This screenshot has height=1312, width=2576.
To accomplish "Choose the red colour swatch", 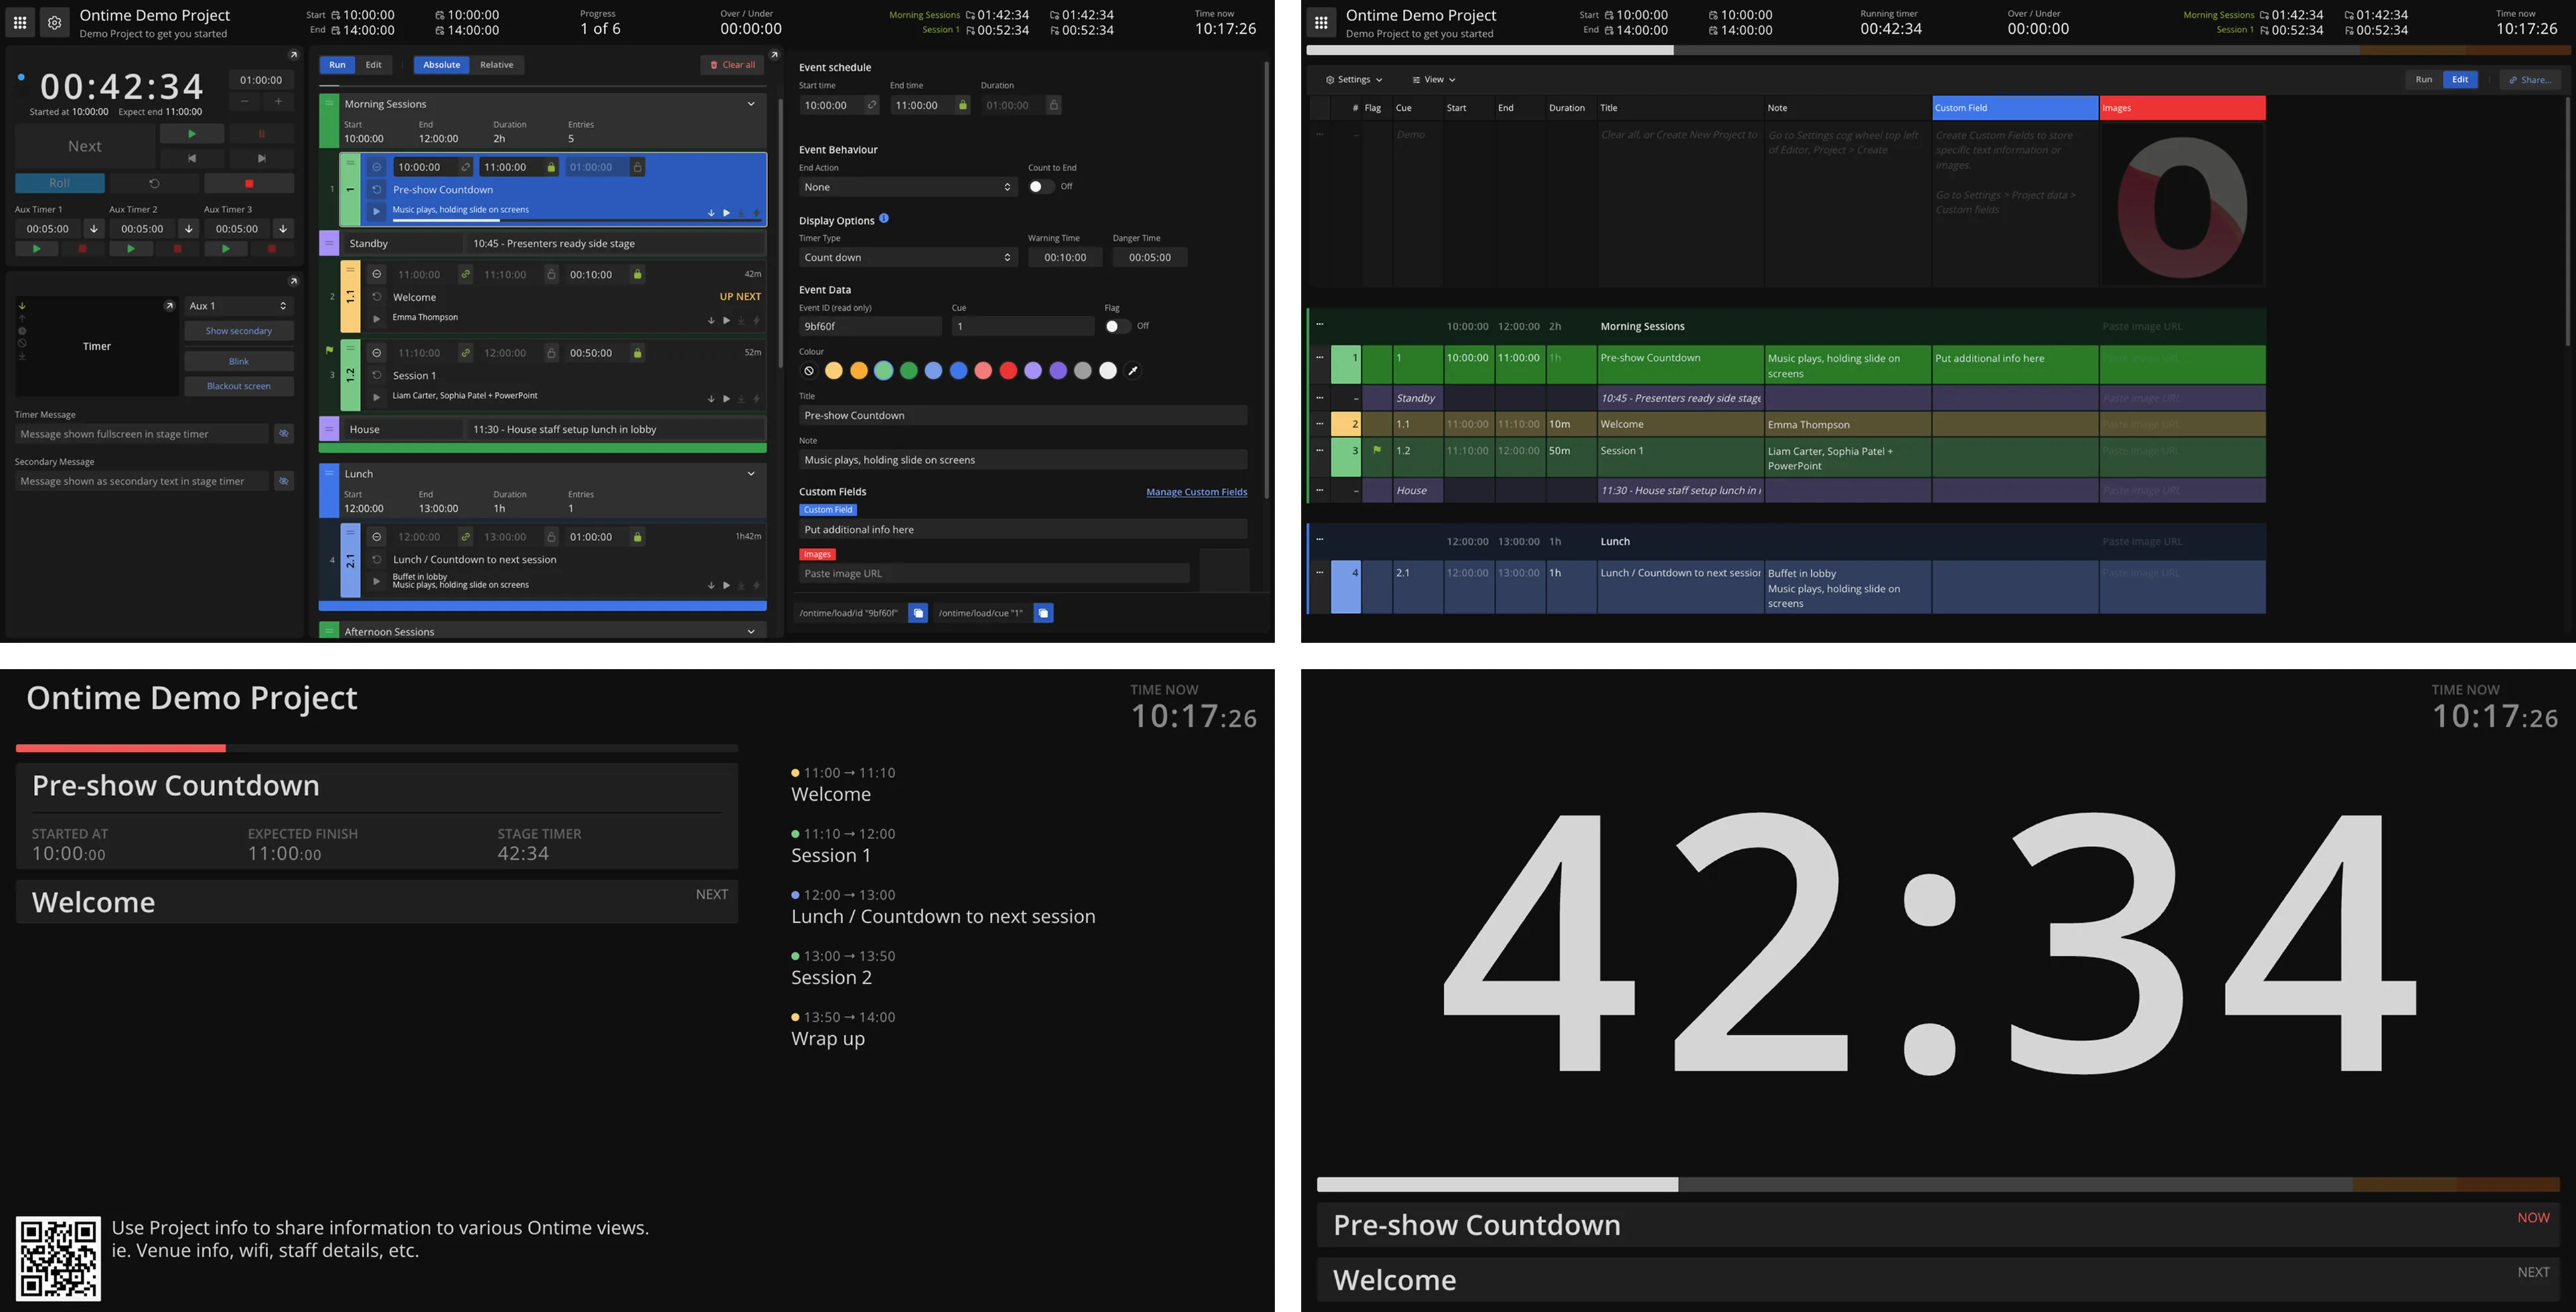I will coord(1008,371).
